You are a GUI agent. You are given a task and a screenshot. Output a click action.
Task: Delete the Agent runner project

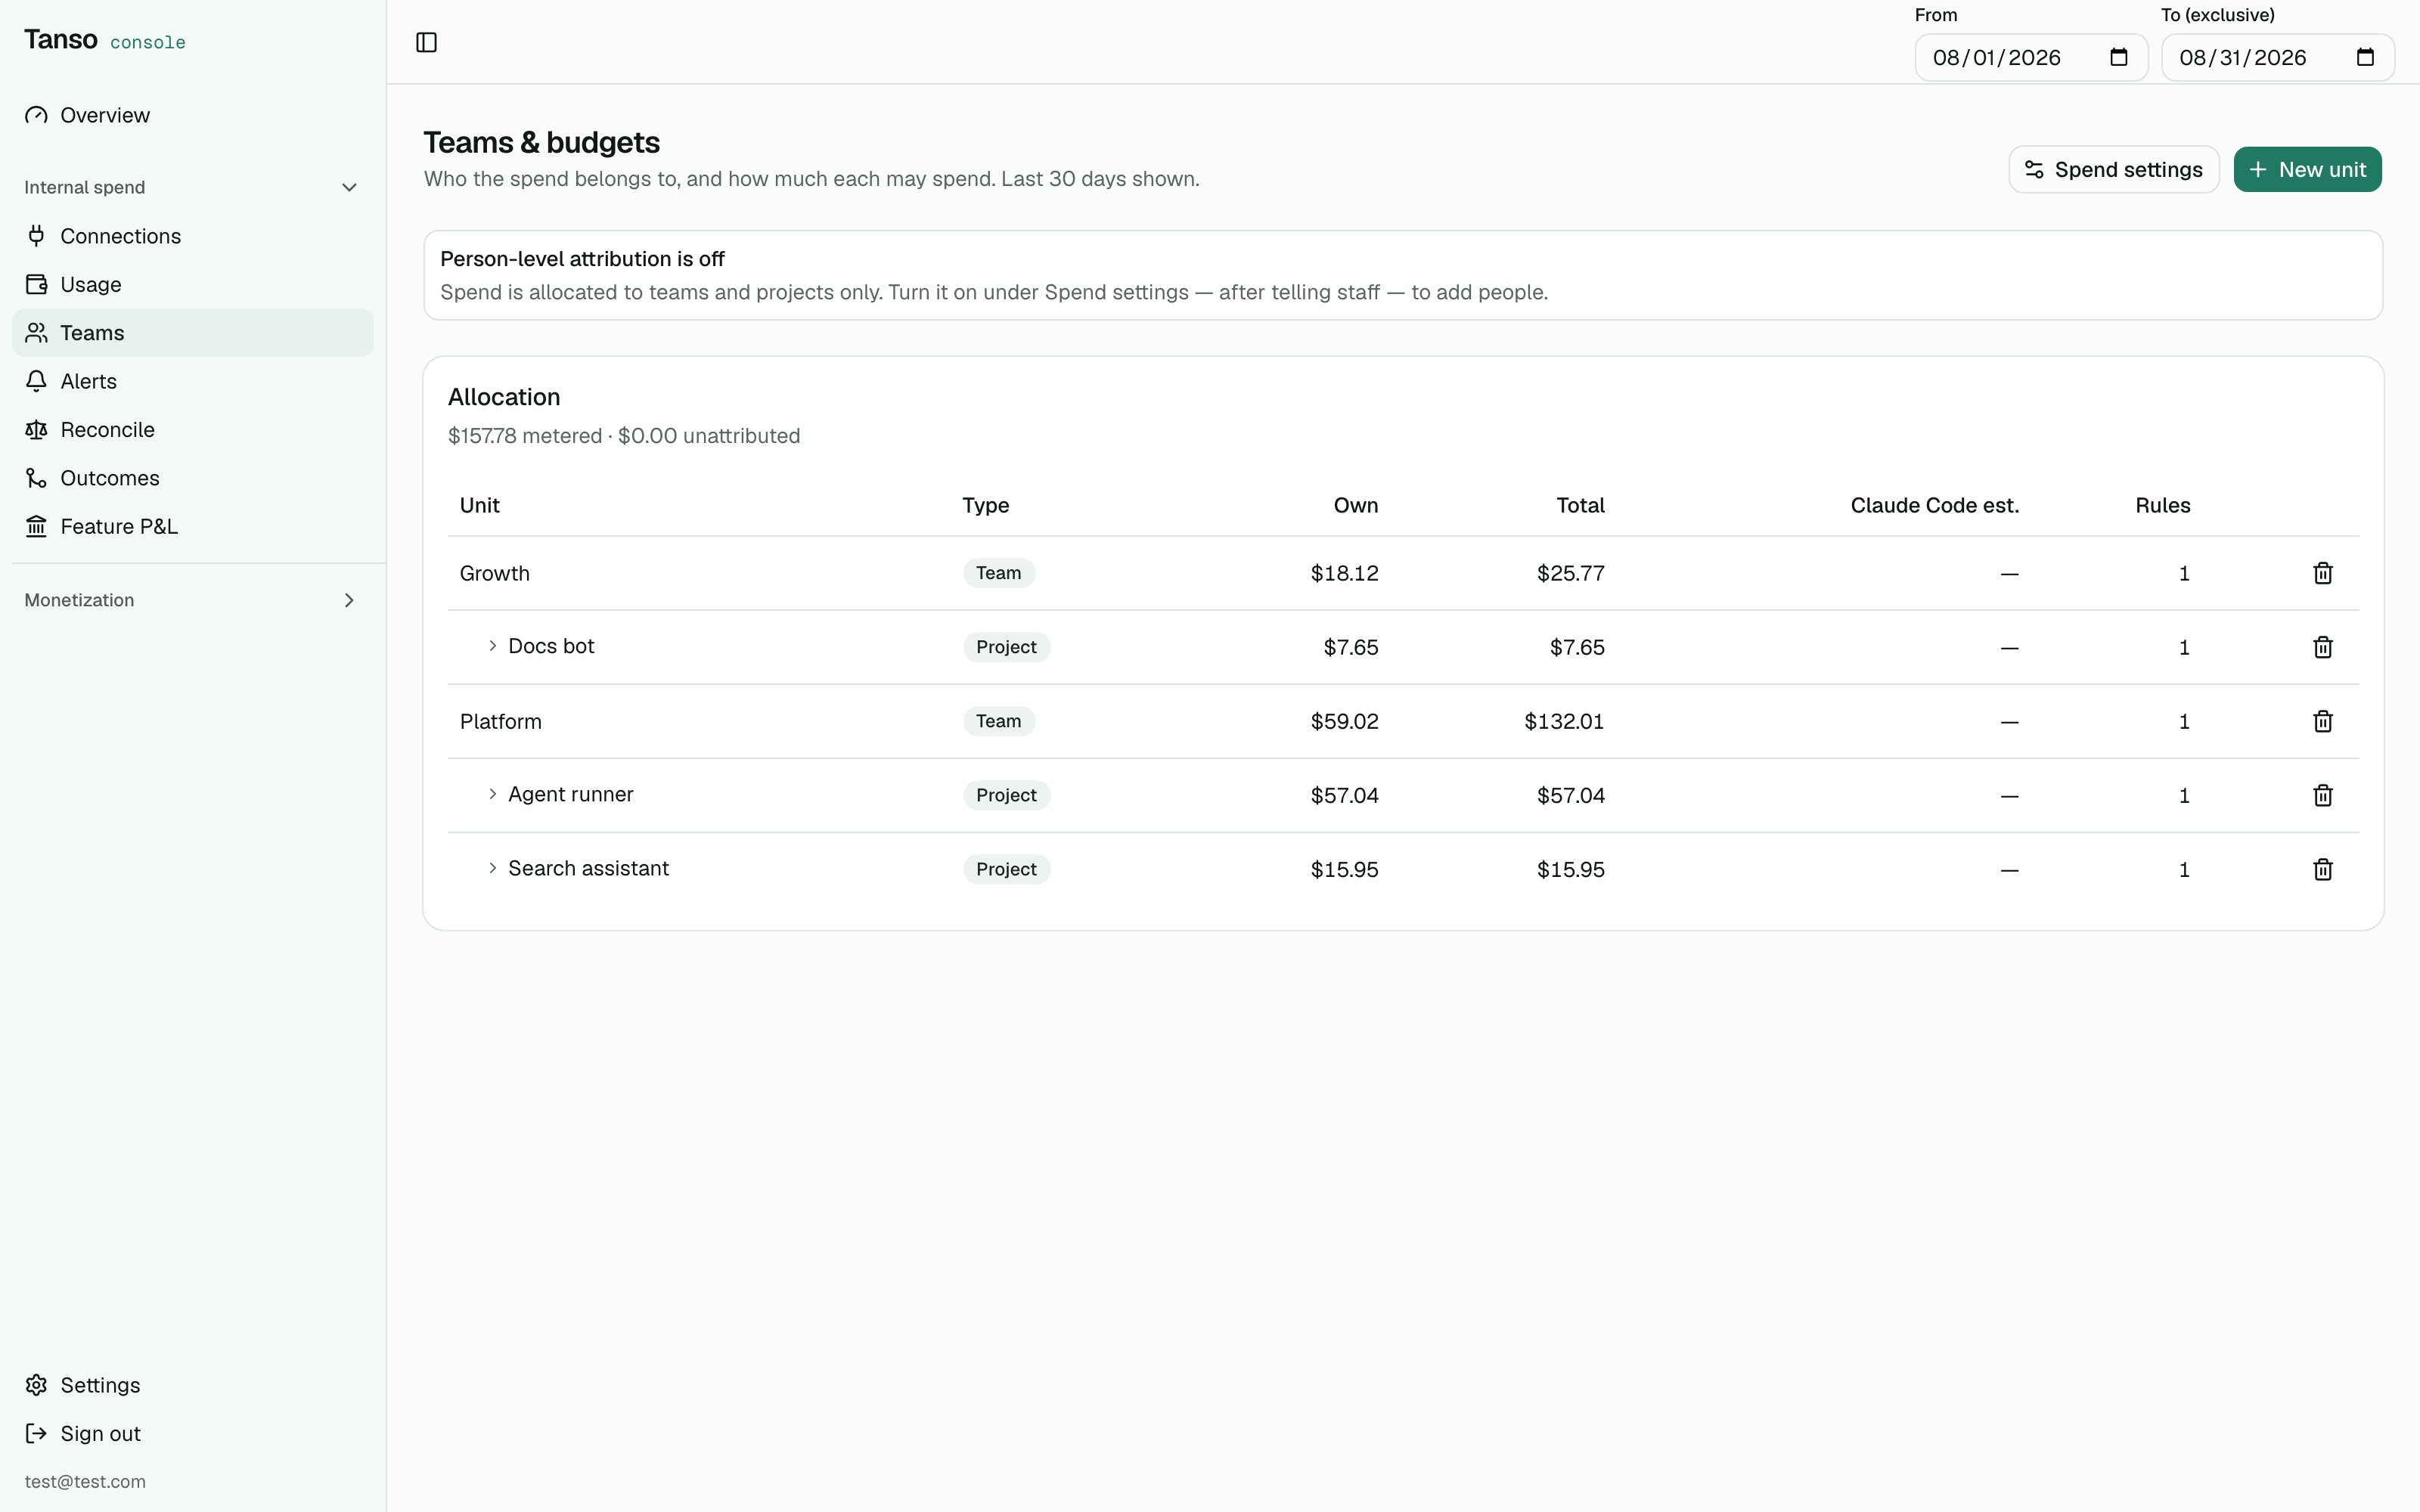(2323, 795)
